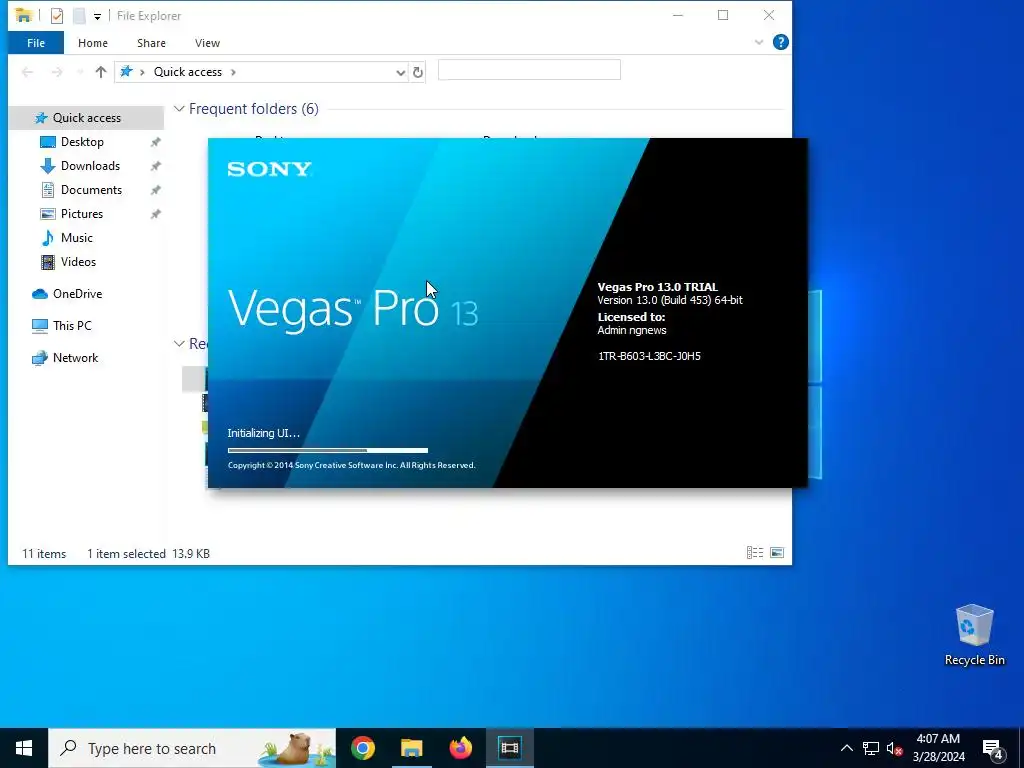Click the File Explorer search box
The image size is (1024, 768).
click(x=529, y=70)
